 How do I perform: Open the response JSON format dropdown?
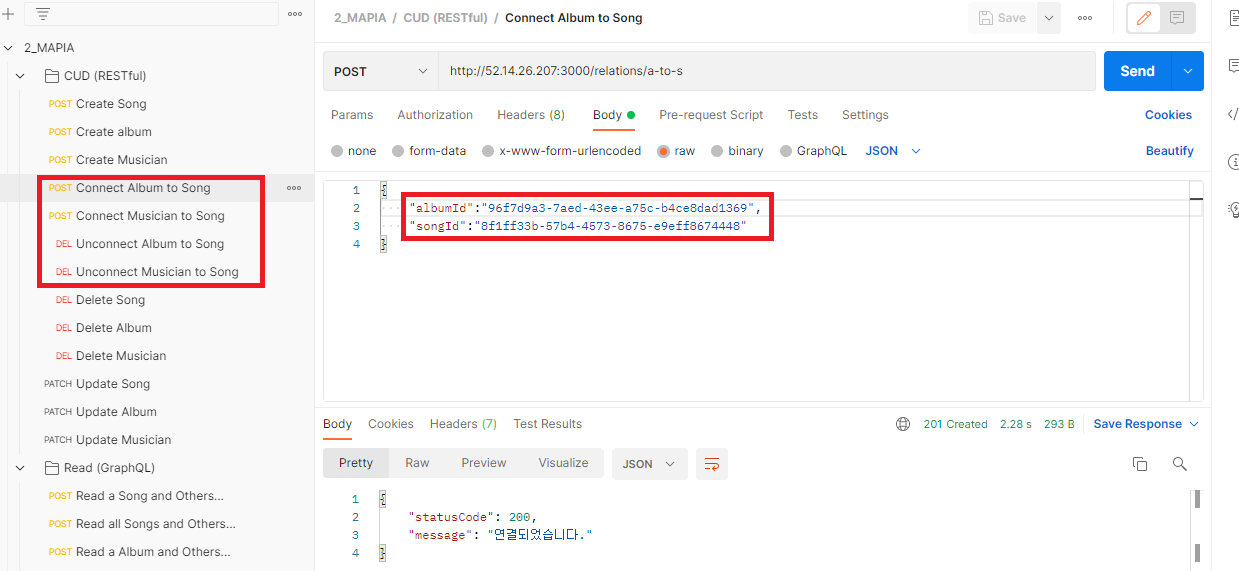650,464
